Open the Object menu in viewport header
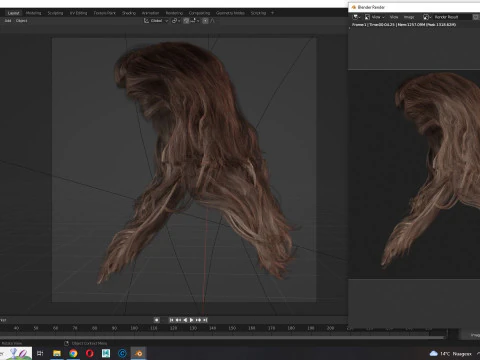This screenshot has width=480, height=360. [22, 21]
